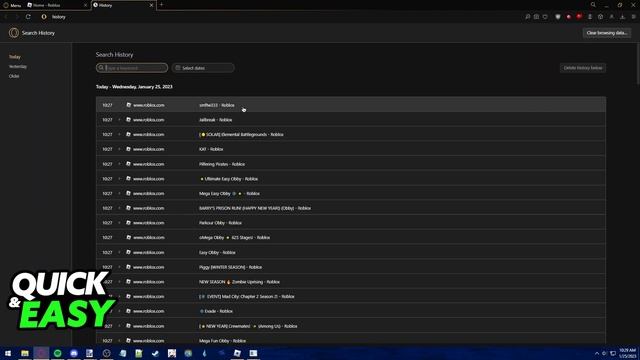
Task: Open the Elemental Battlegrounds - Roblox entry
Action: point(351,134)
